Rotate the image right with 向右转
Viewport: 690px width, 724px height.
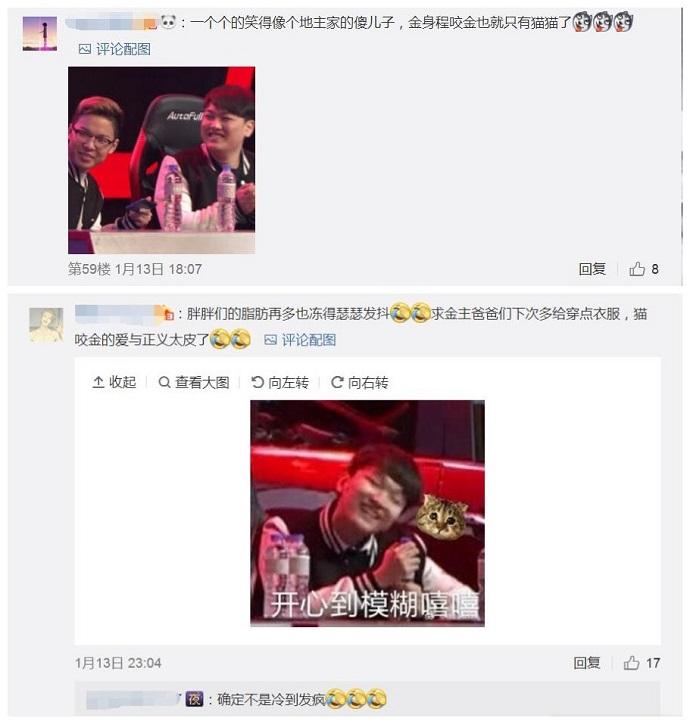point(360,382)
